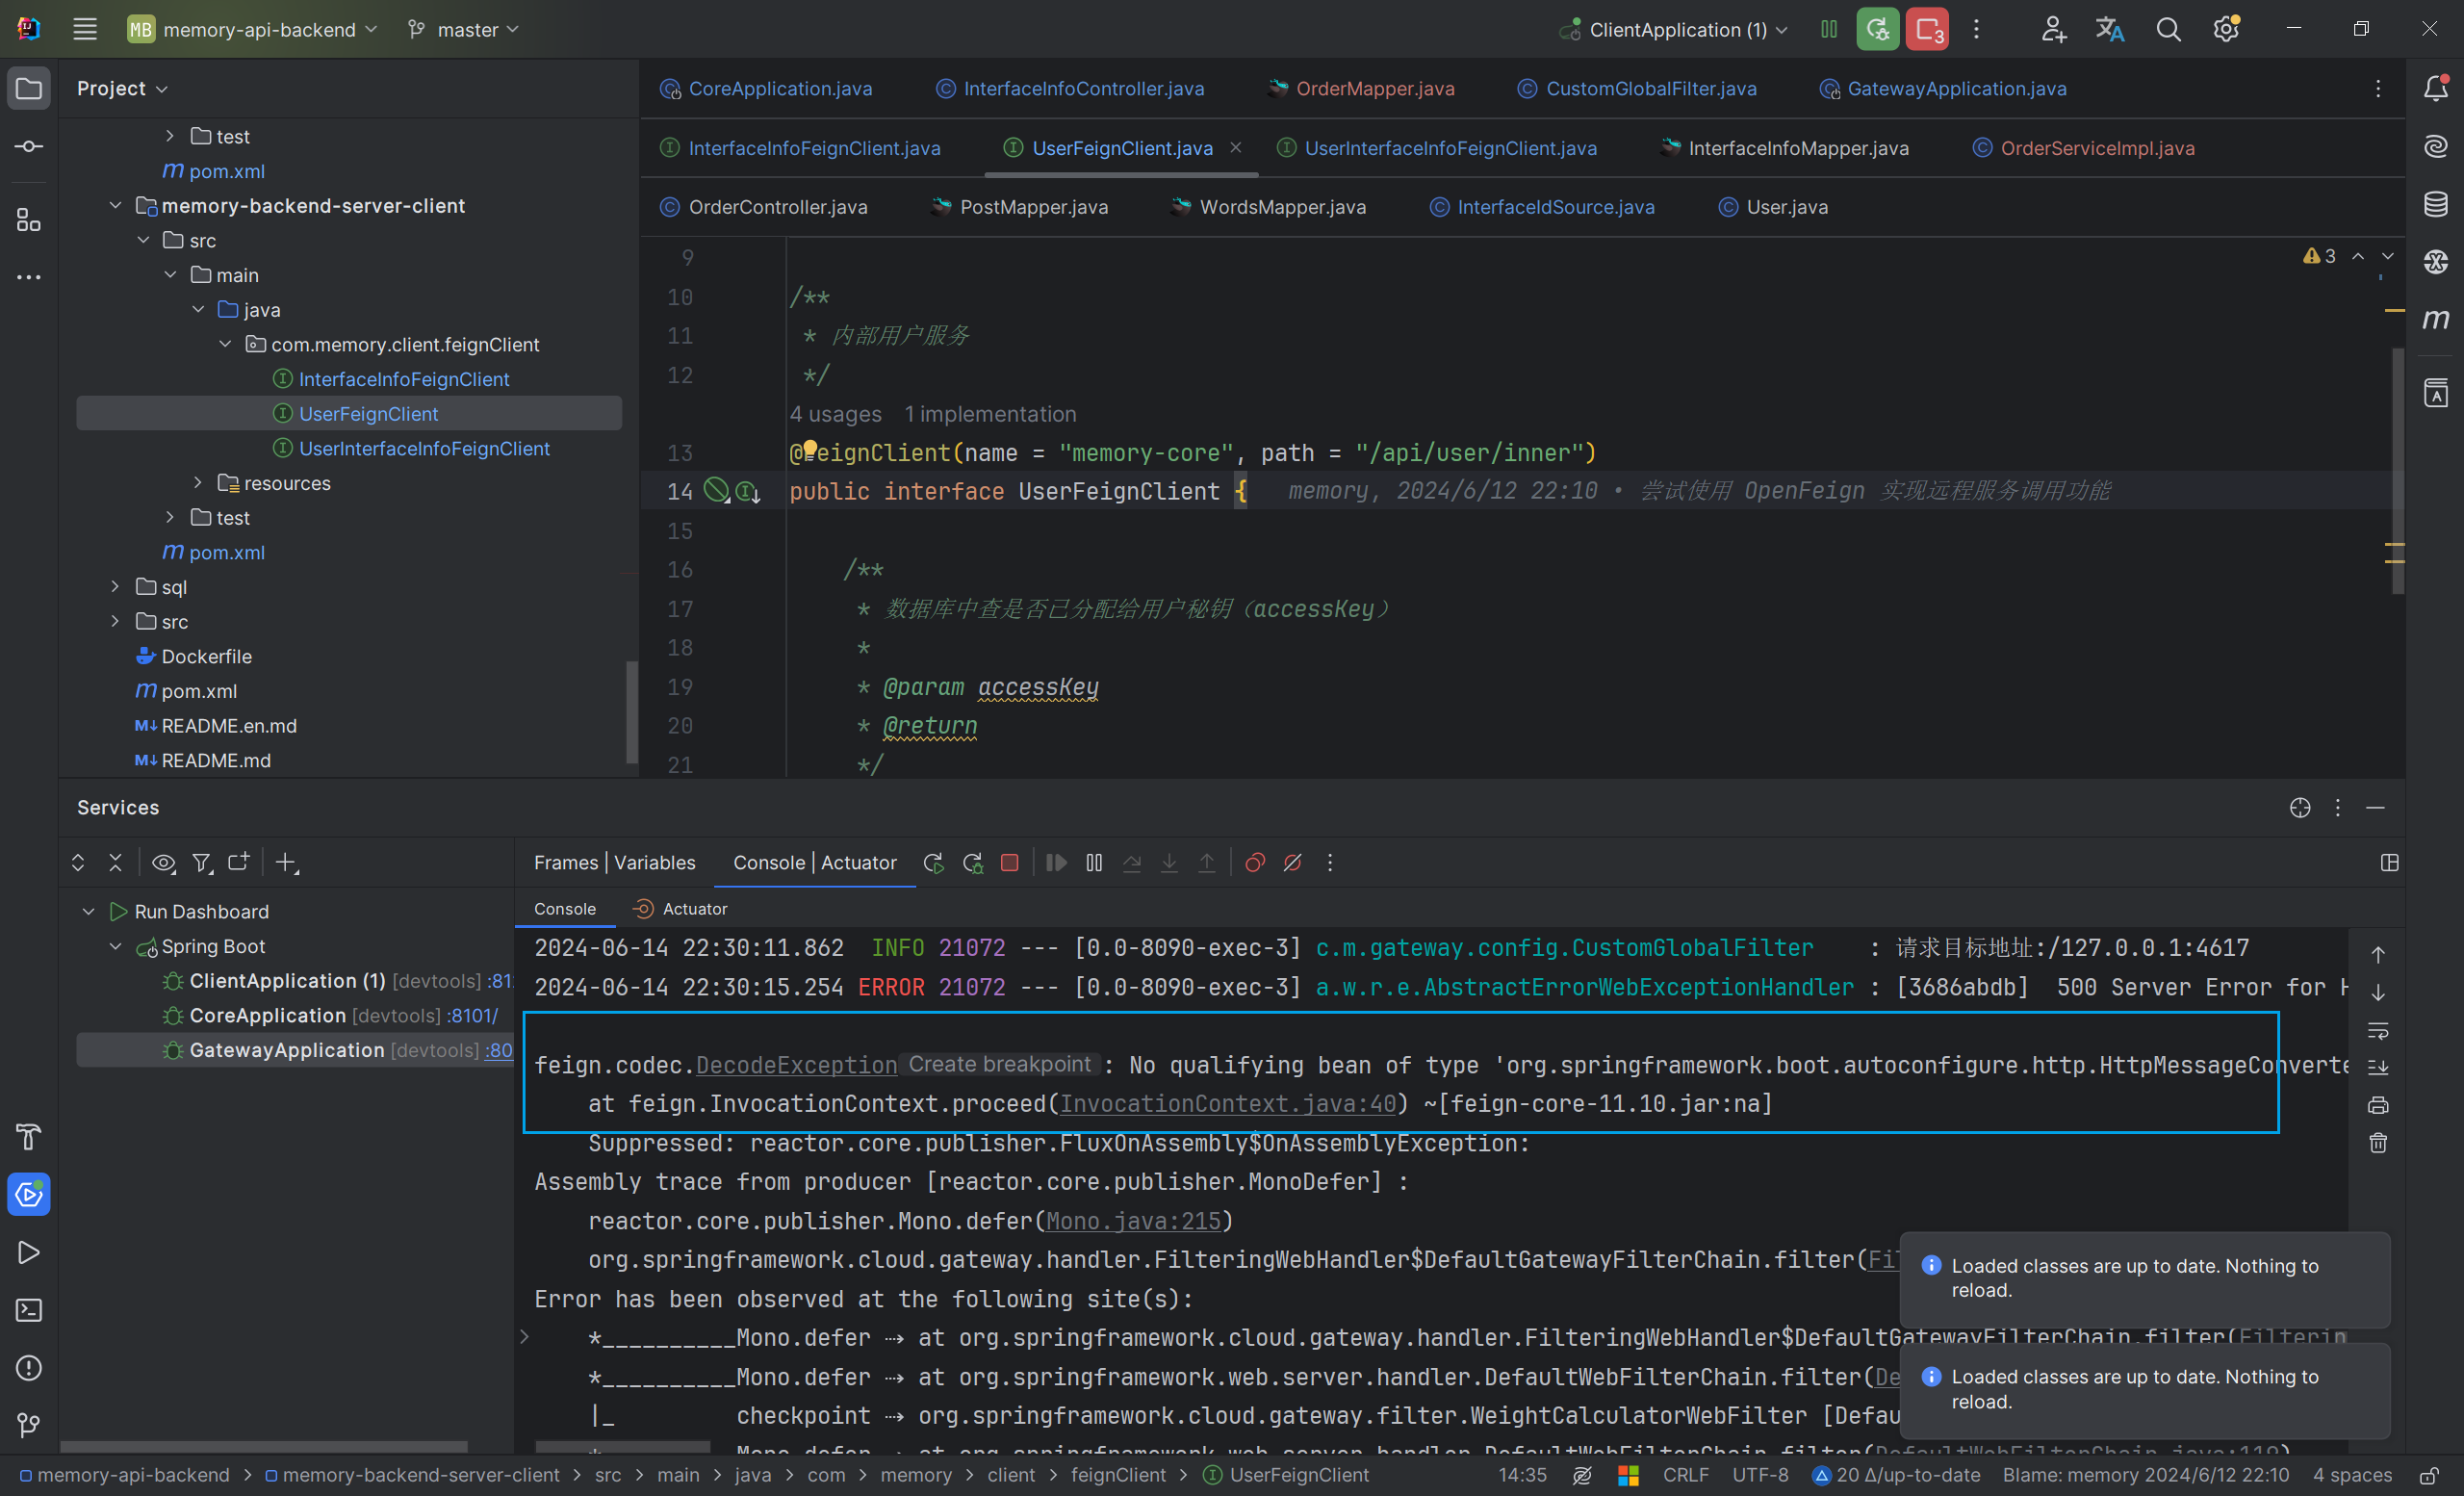Open the Project view dropdown

[x=122, y=89]
